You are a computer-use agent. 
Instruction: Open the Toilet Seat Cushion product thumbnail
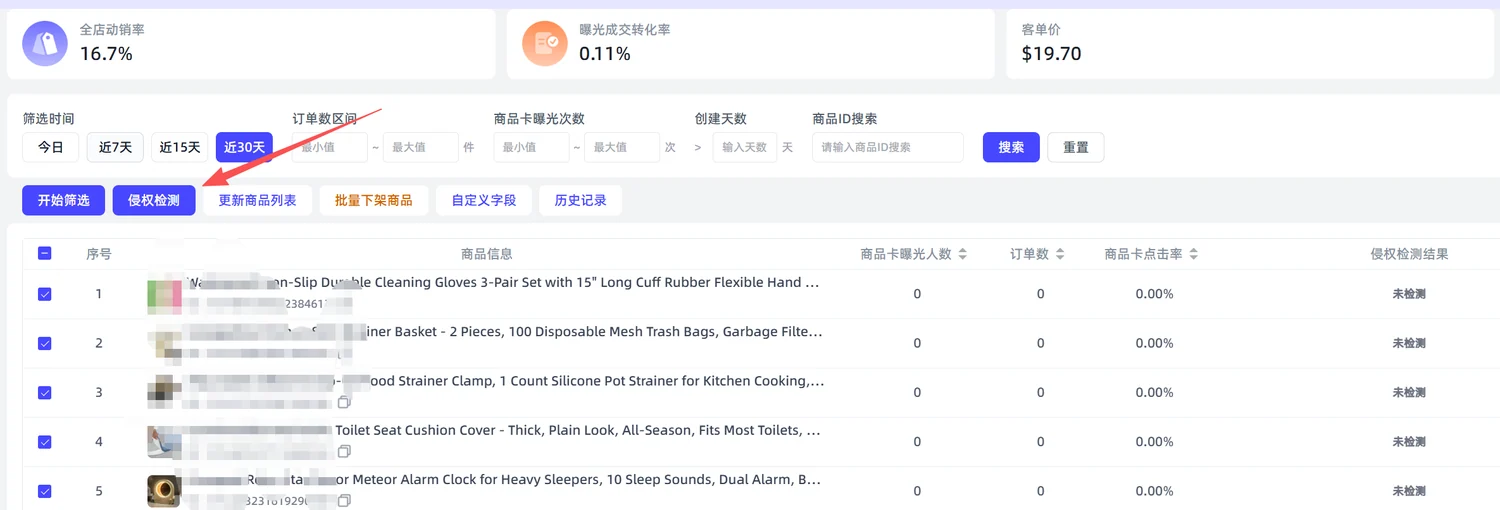coord(164,442)
